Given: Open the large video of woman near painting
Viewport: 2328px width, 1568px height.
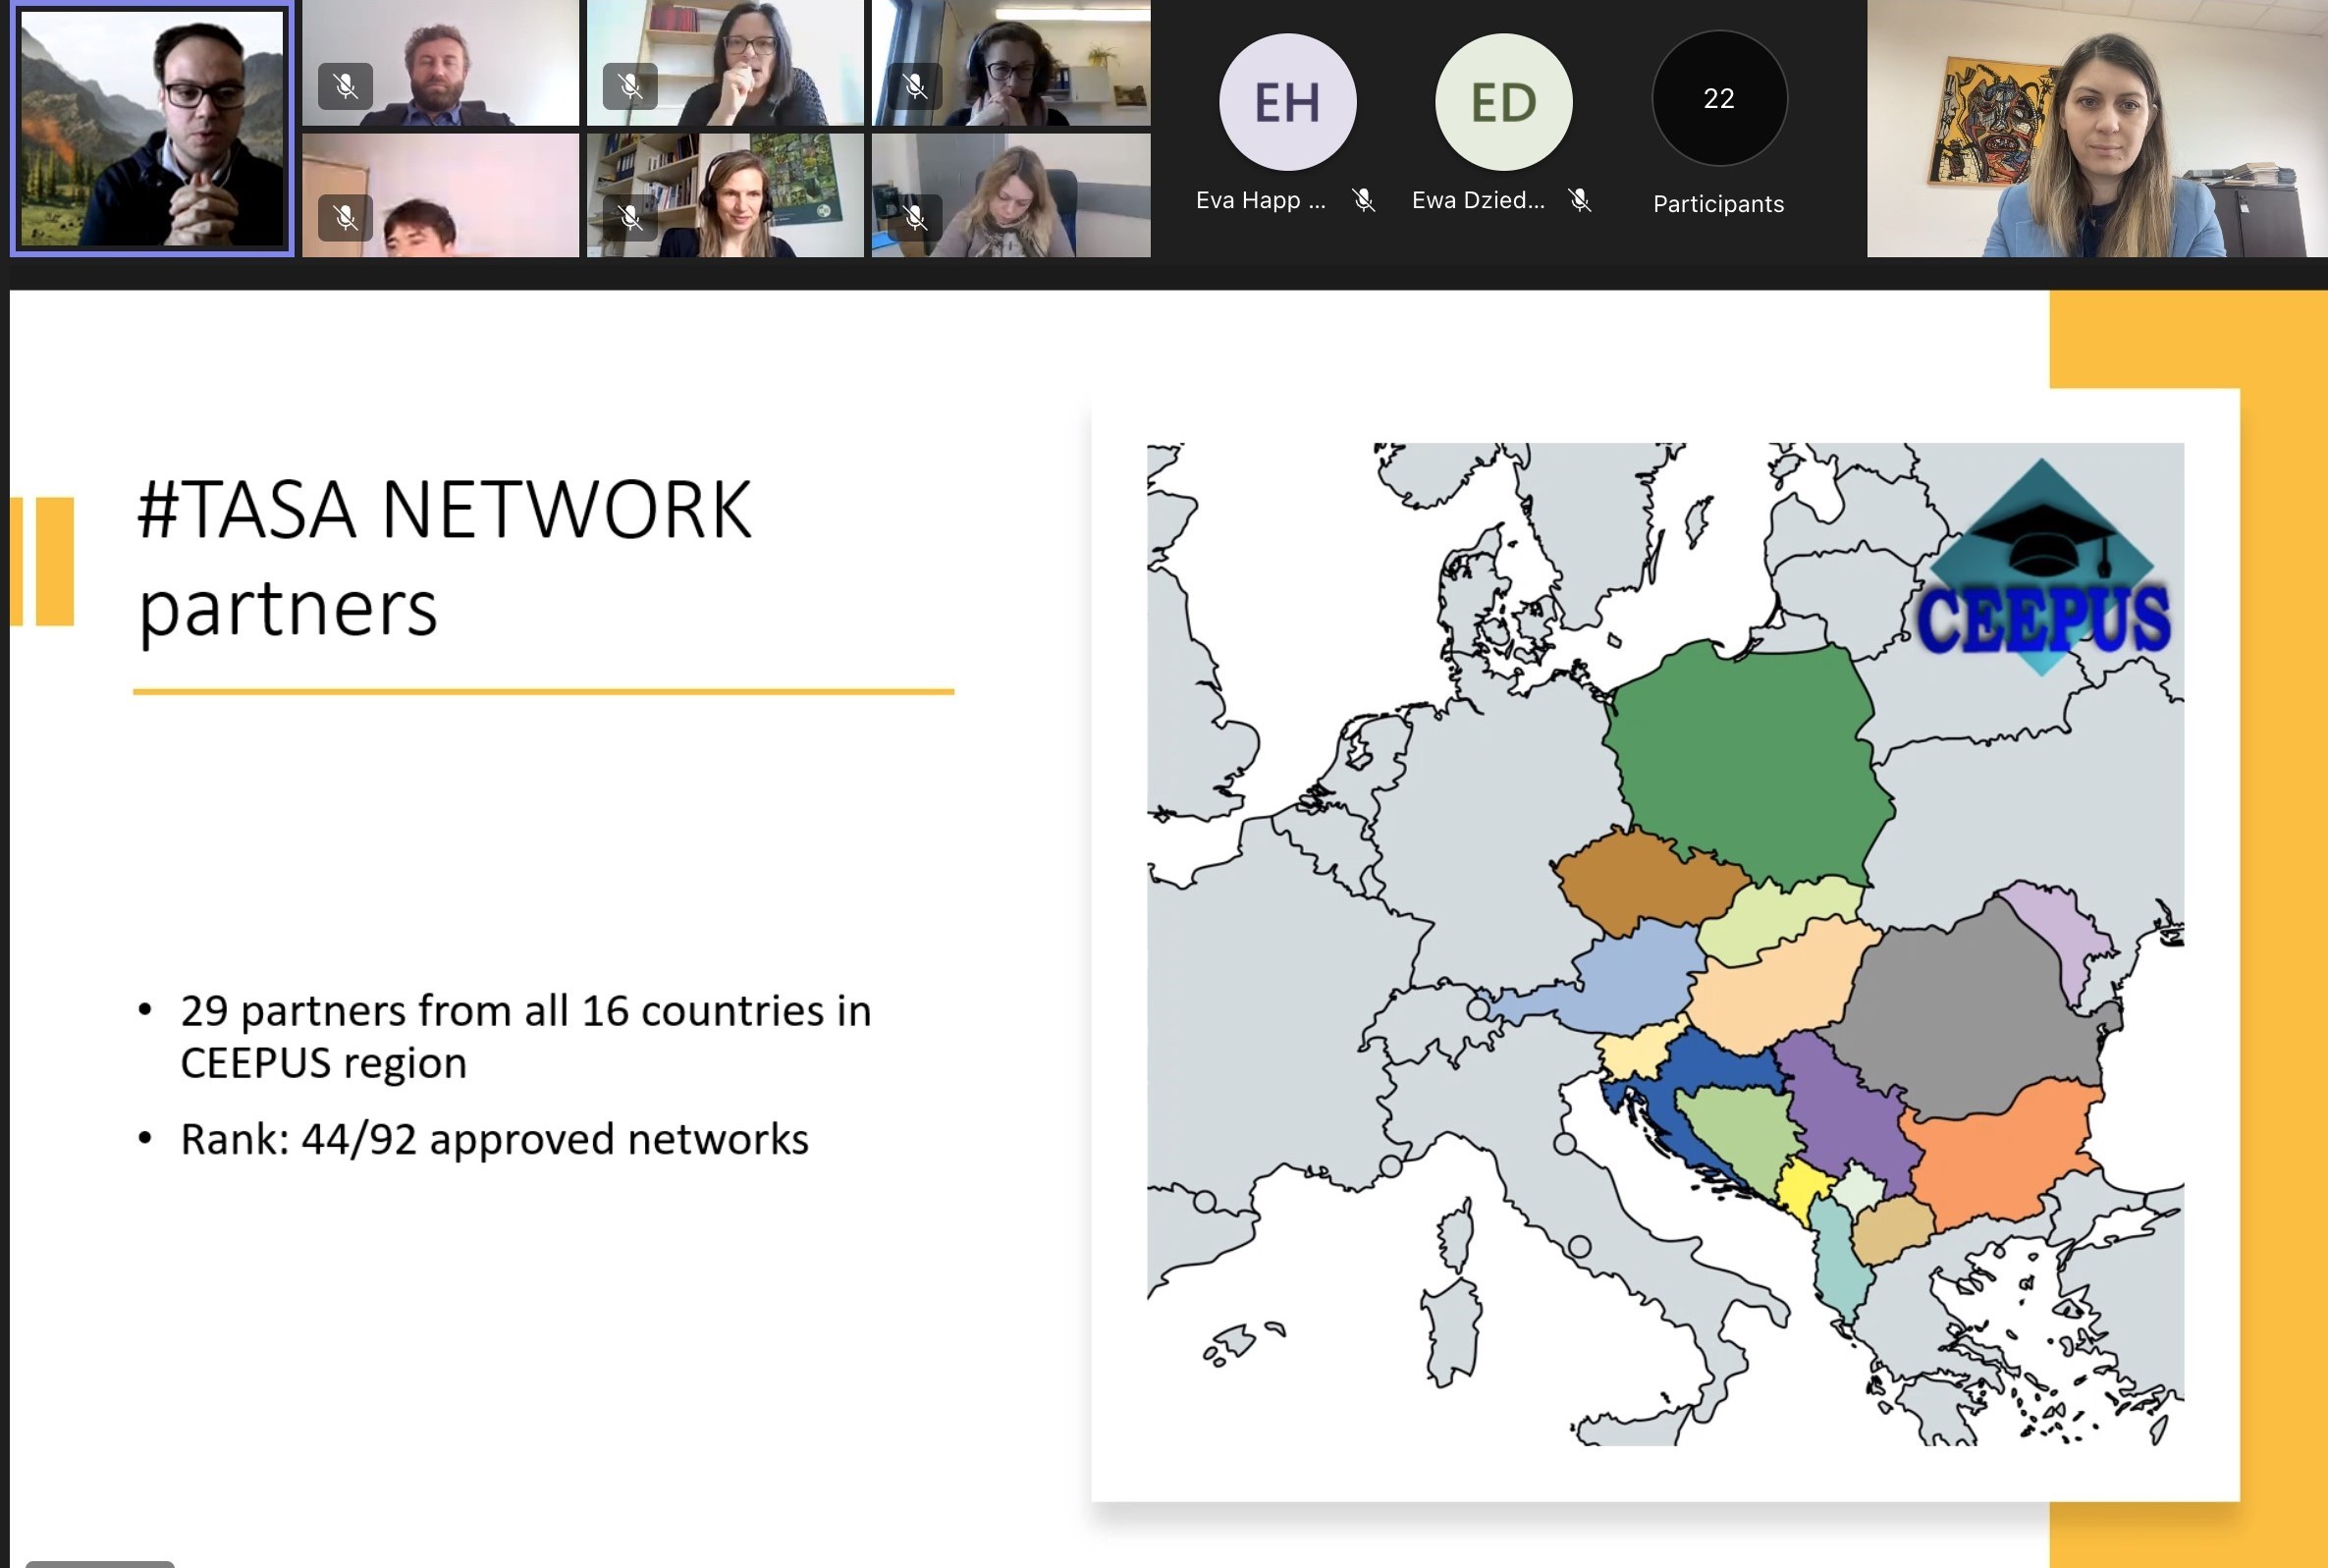Looking at the screenshot, I should pos(2097,128).
